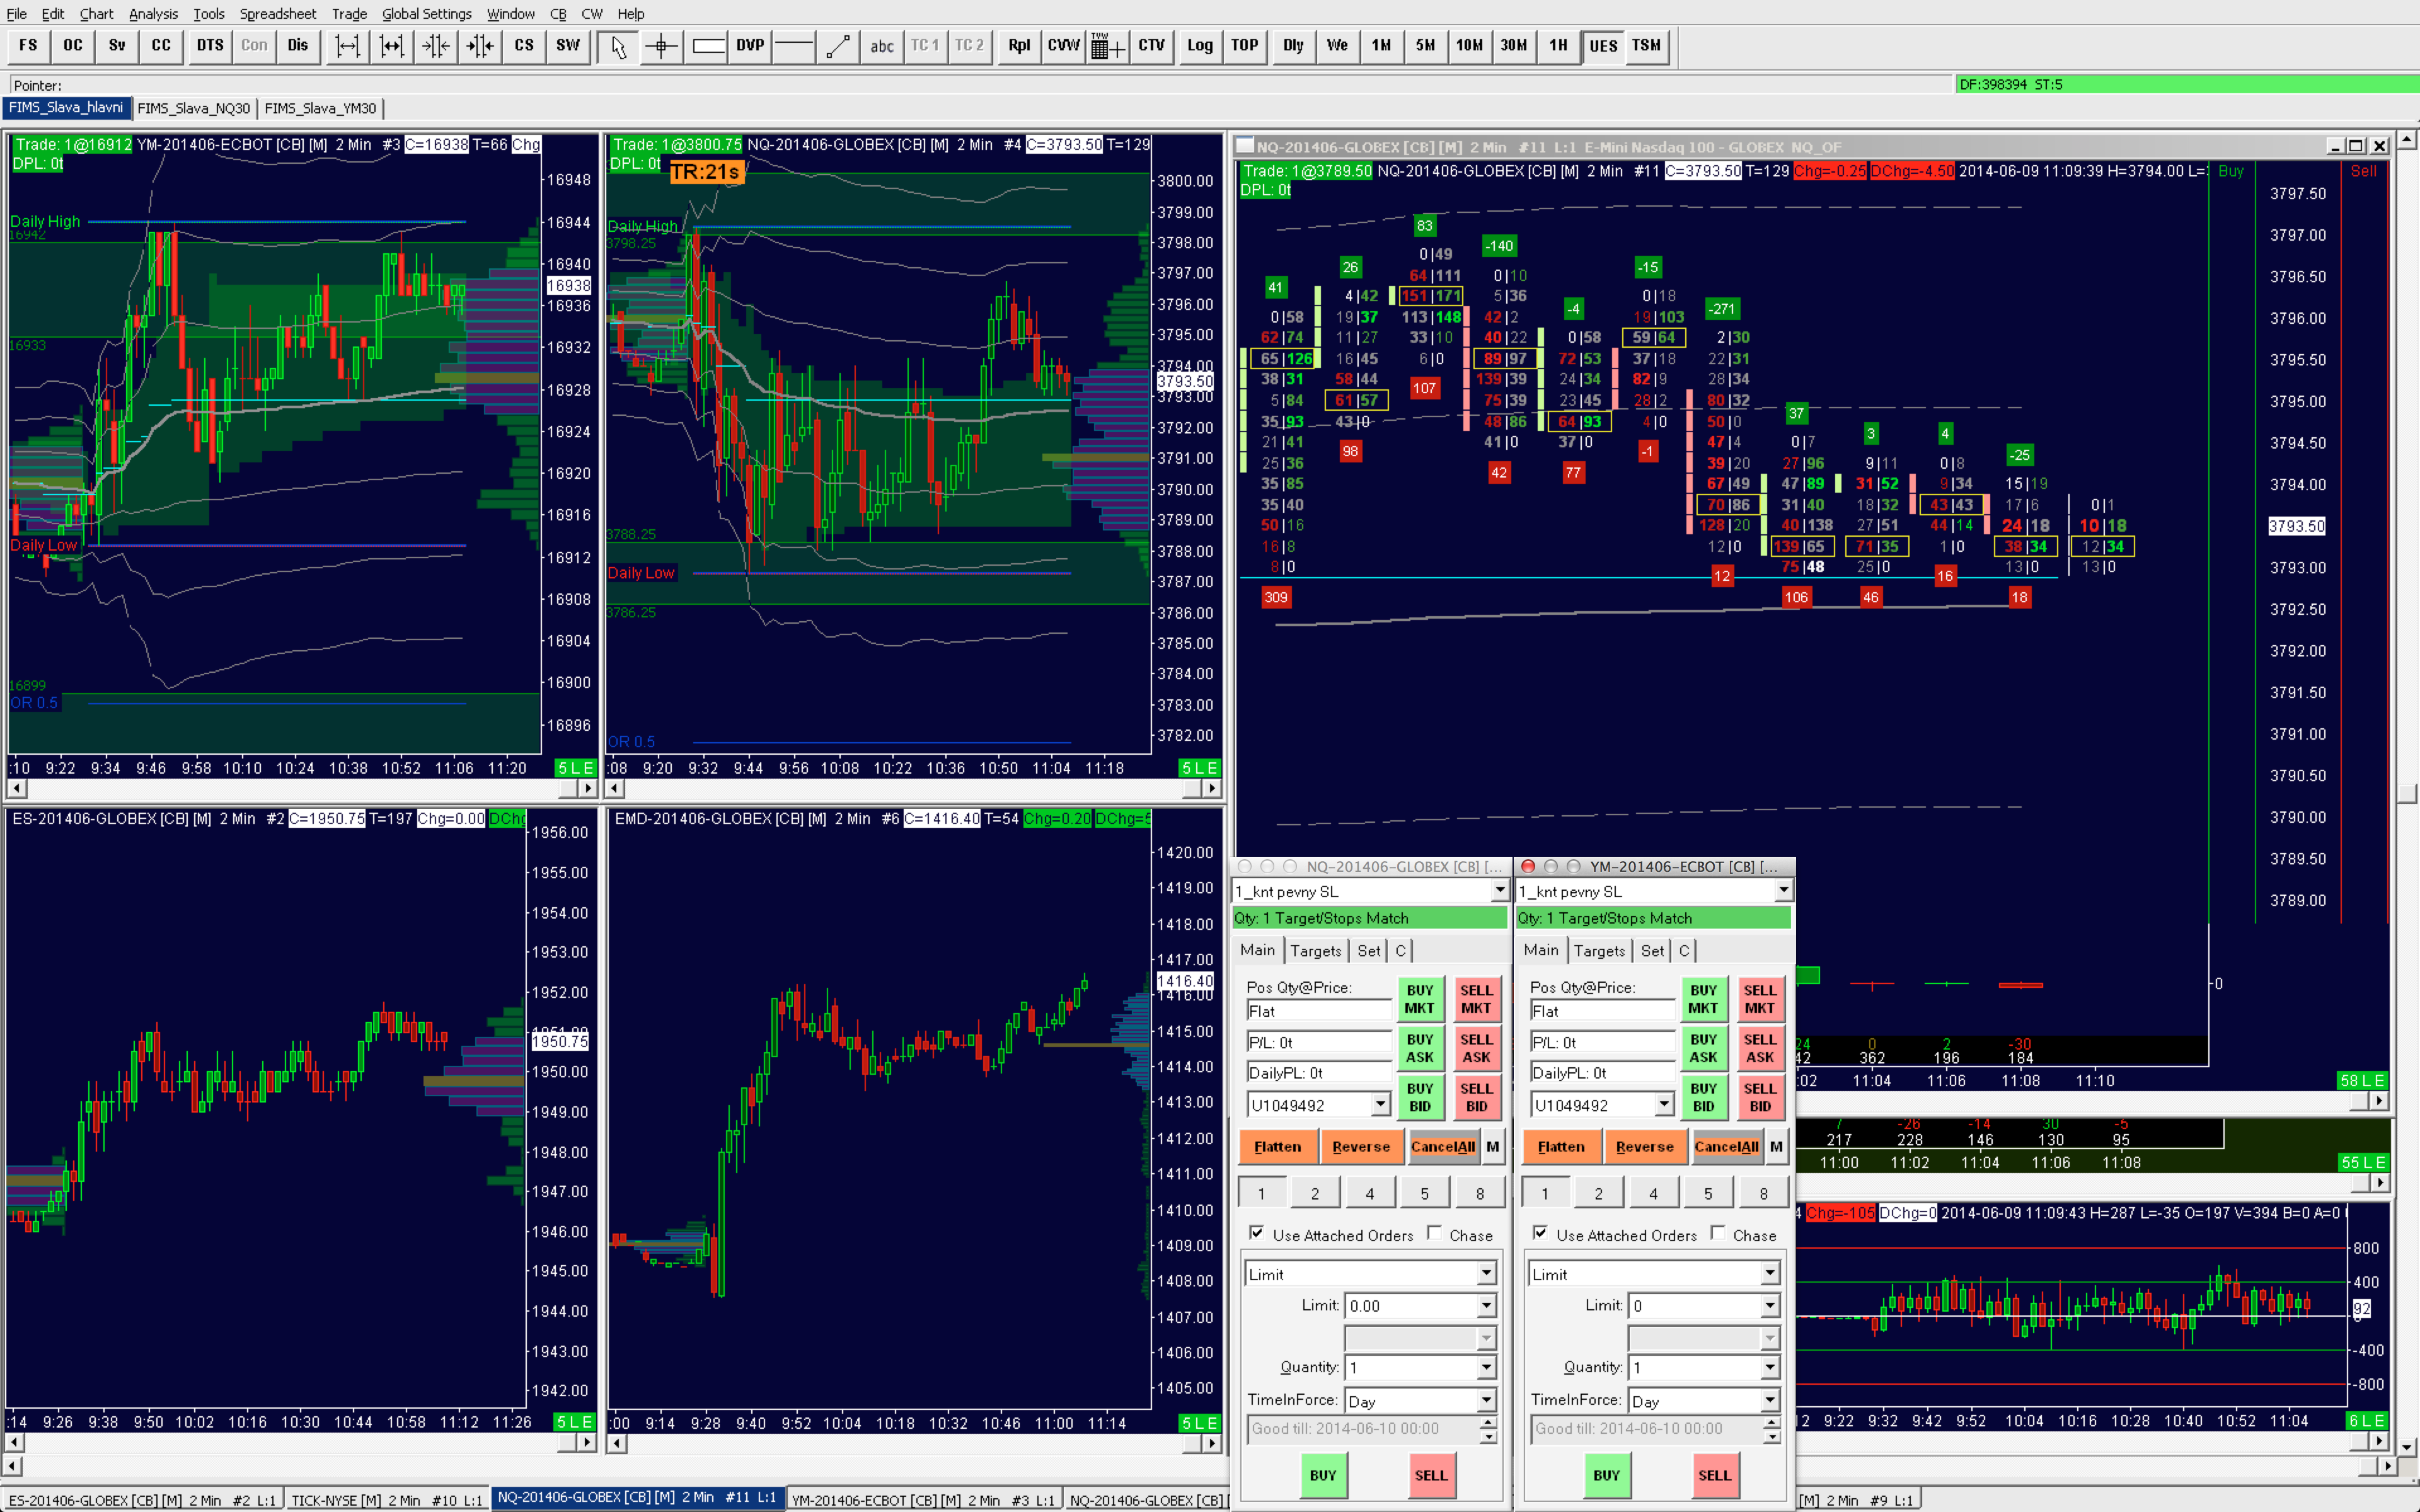
Task: Open the Limit order type dropdown in NQ panel
Action: coord(1486,1273)
